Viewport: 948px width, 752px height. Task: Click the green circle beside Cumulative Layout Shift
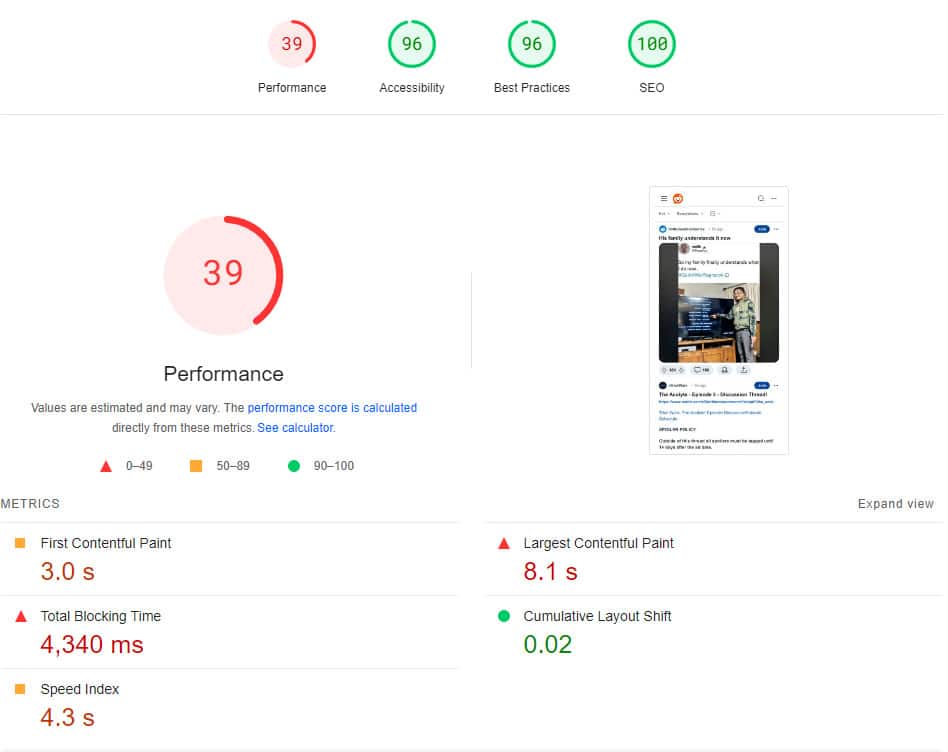click(x=504, y=616)
